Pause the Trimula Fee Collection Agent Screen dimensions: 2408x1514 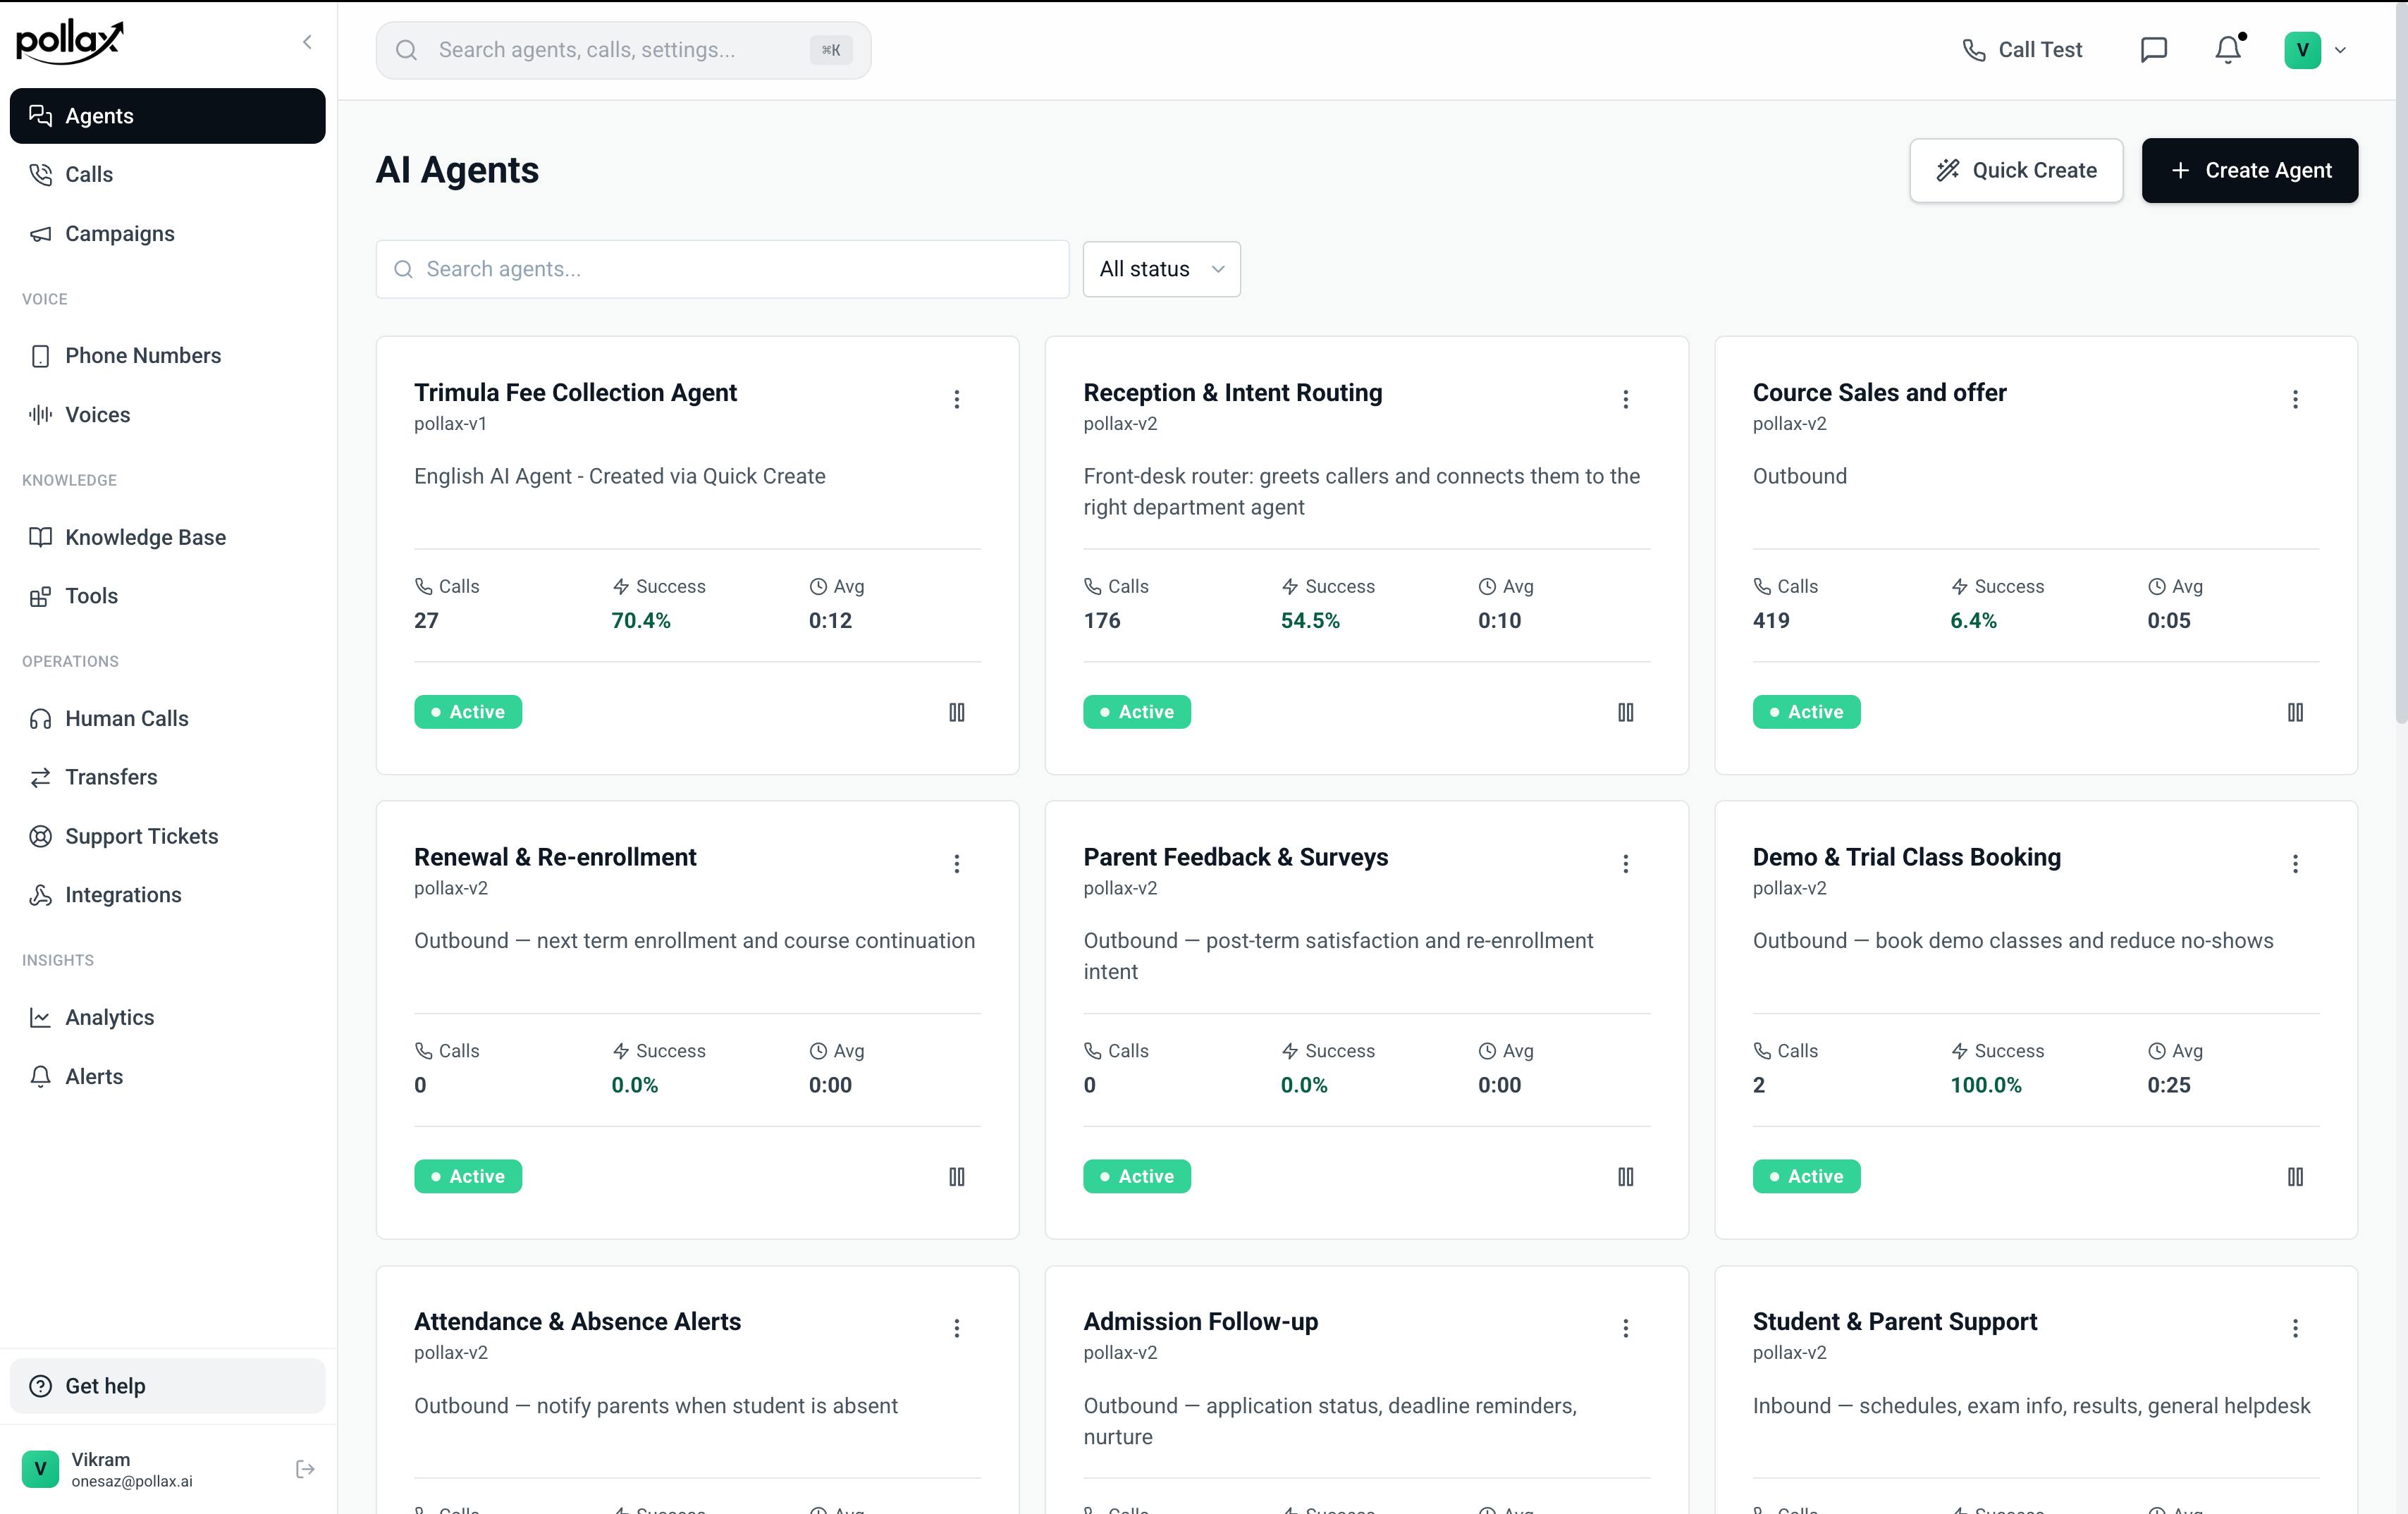(x=956, y=712)
